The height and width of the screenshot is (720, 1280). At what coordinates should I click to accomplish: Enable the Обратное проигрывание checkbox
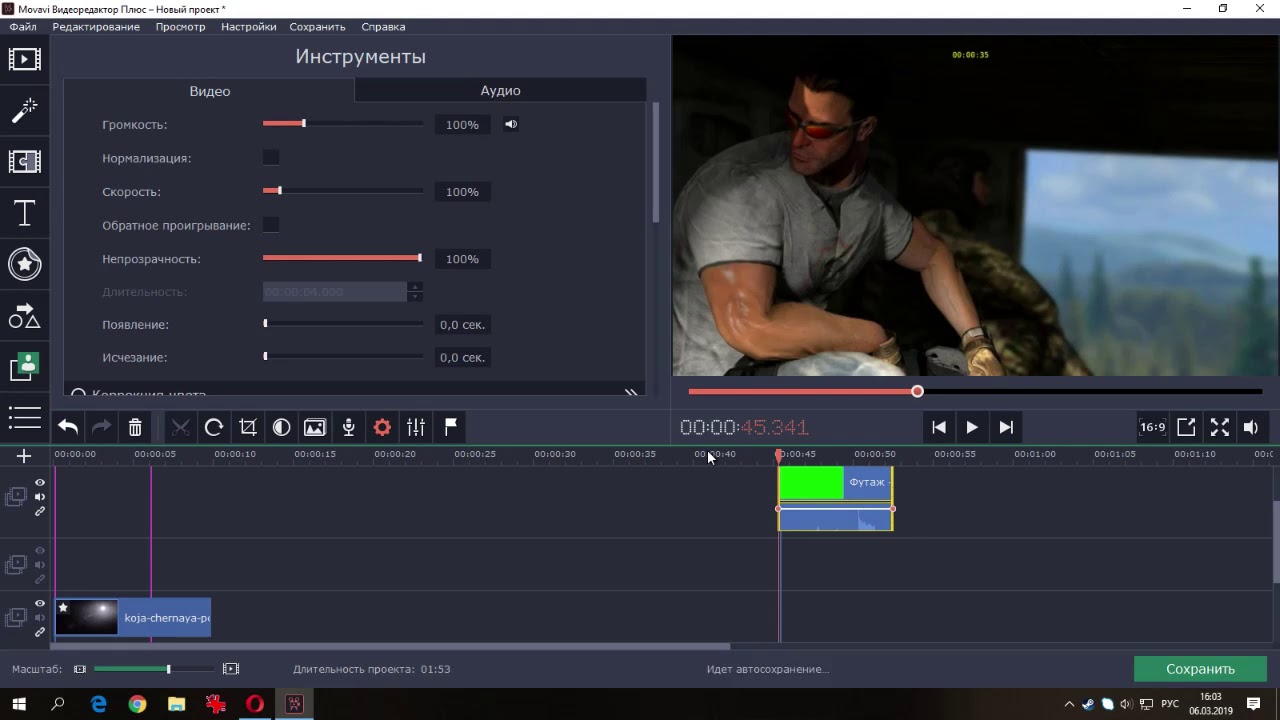271,225
